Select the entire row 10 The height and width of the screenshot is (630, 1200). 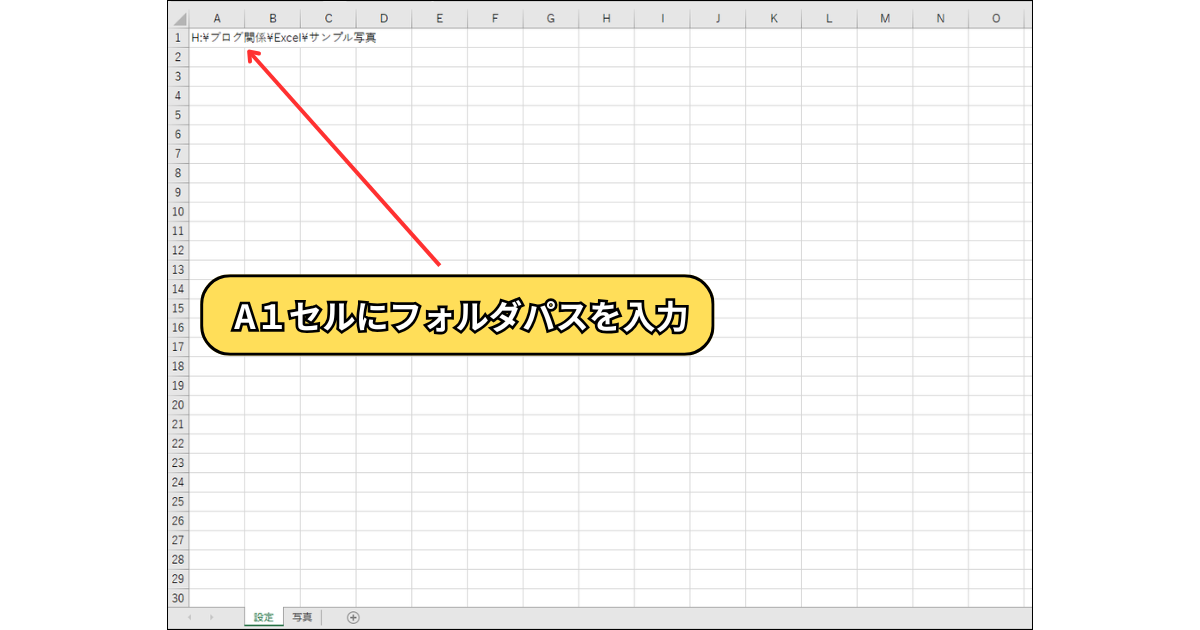point(178,212)
